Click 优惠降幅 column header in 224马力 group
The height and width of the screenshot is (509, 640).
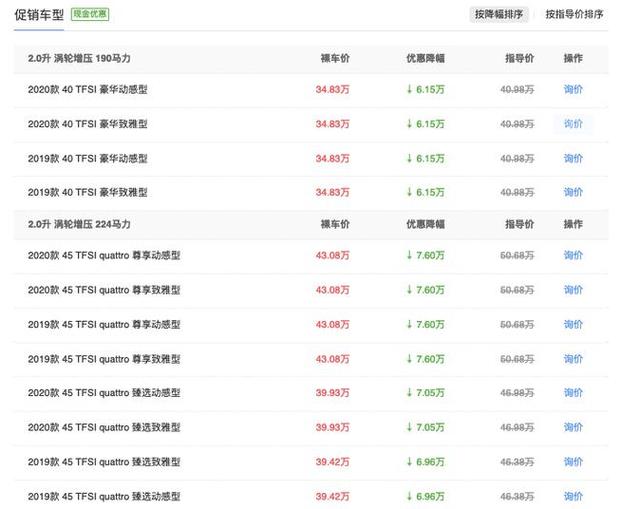point(425,224)
